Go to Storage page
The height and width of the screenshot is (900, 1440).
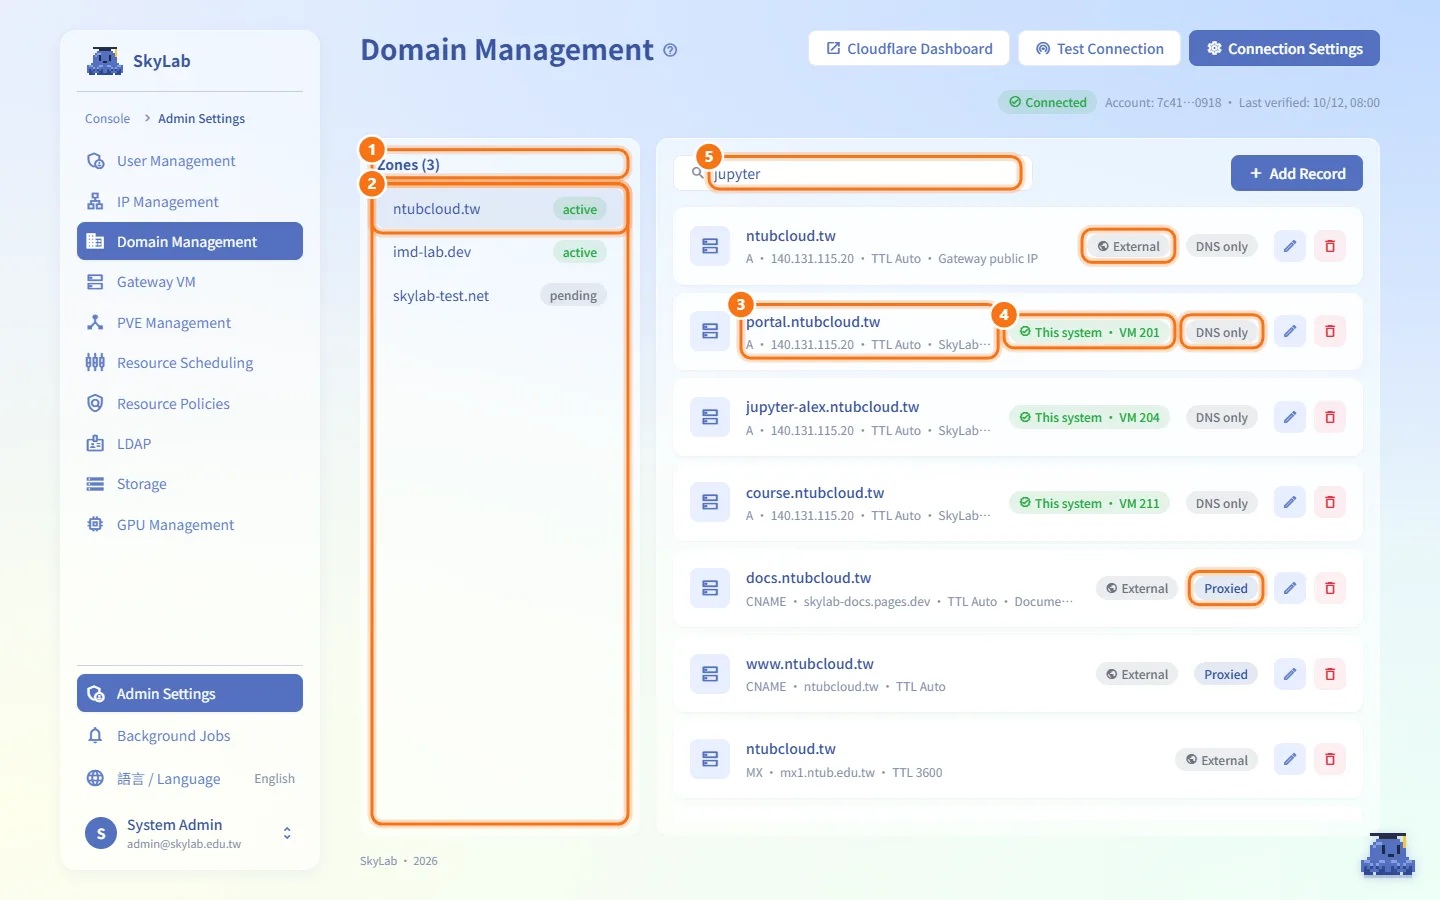[x=190, y=484]
